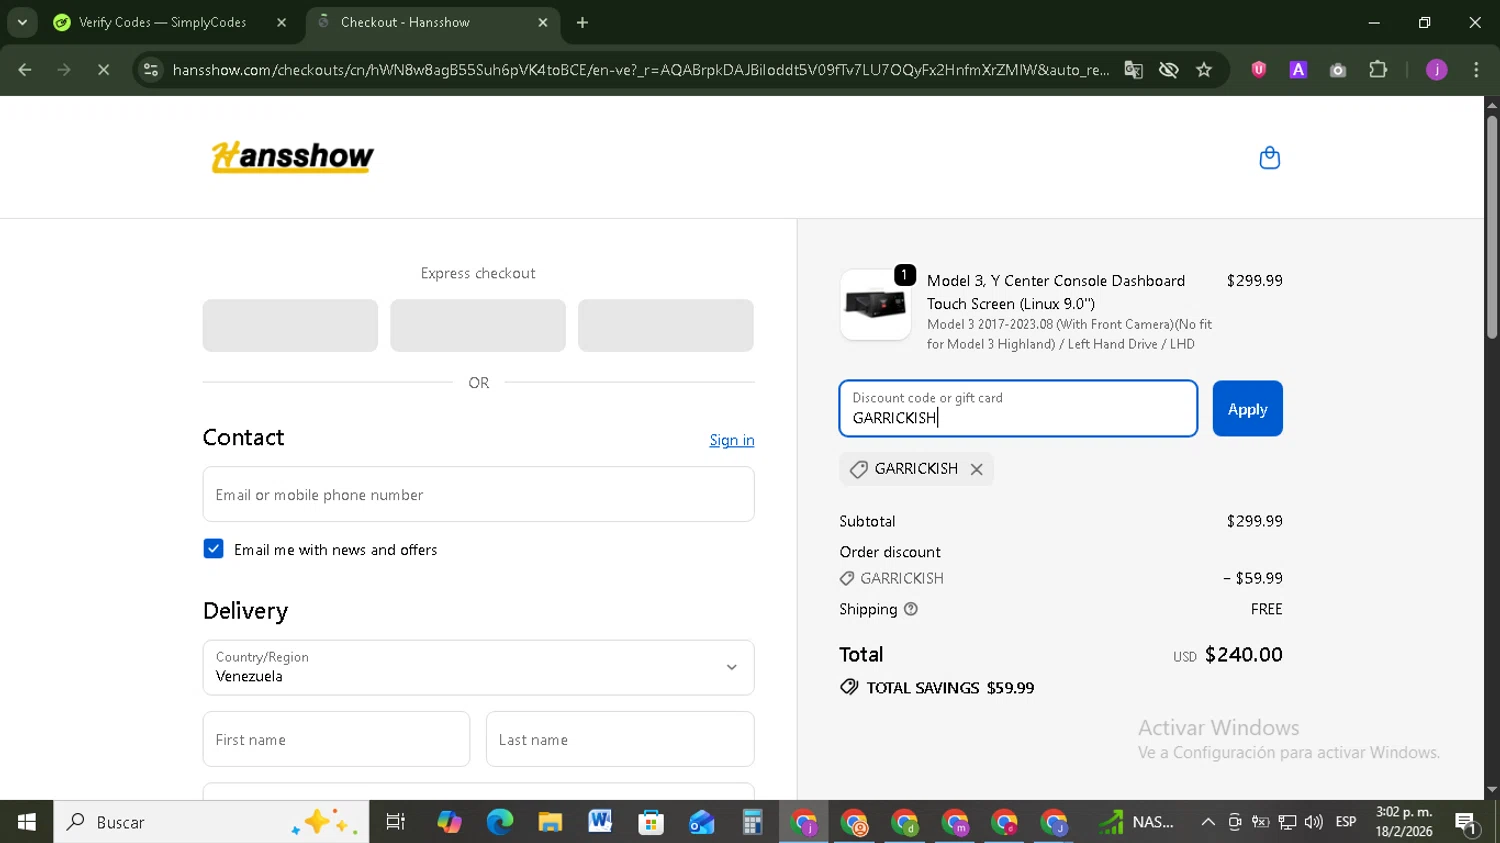Open Task View on the taskbar
This screenshot has height=843, width=1500.
(x=395, y=822)
